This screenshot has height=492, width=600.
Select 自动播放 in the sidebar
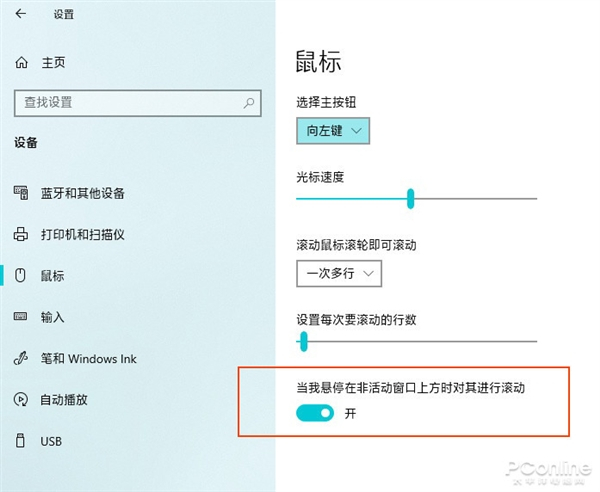point(64,399)
